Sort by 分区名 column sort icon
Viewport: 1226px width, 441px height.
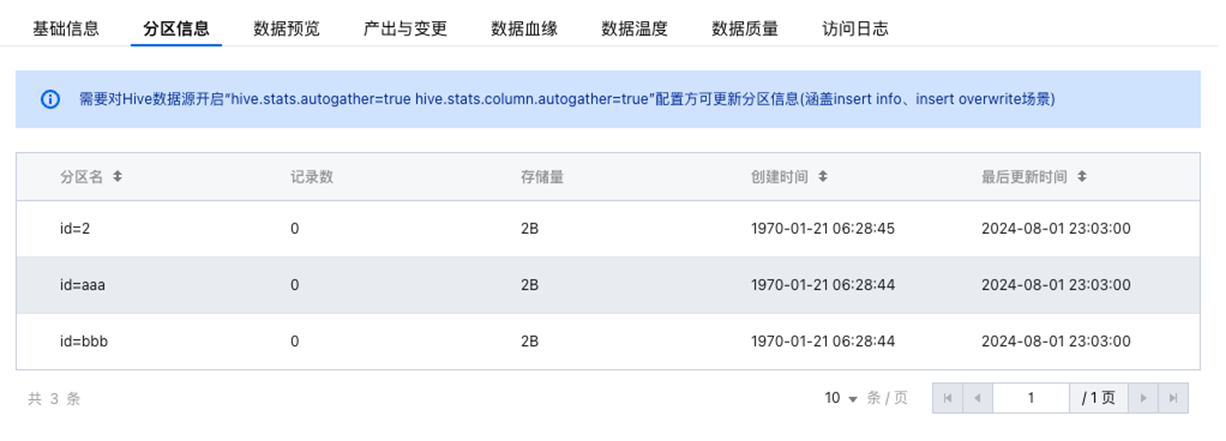tap(117, 176)
